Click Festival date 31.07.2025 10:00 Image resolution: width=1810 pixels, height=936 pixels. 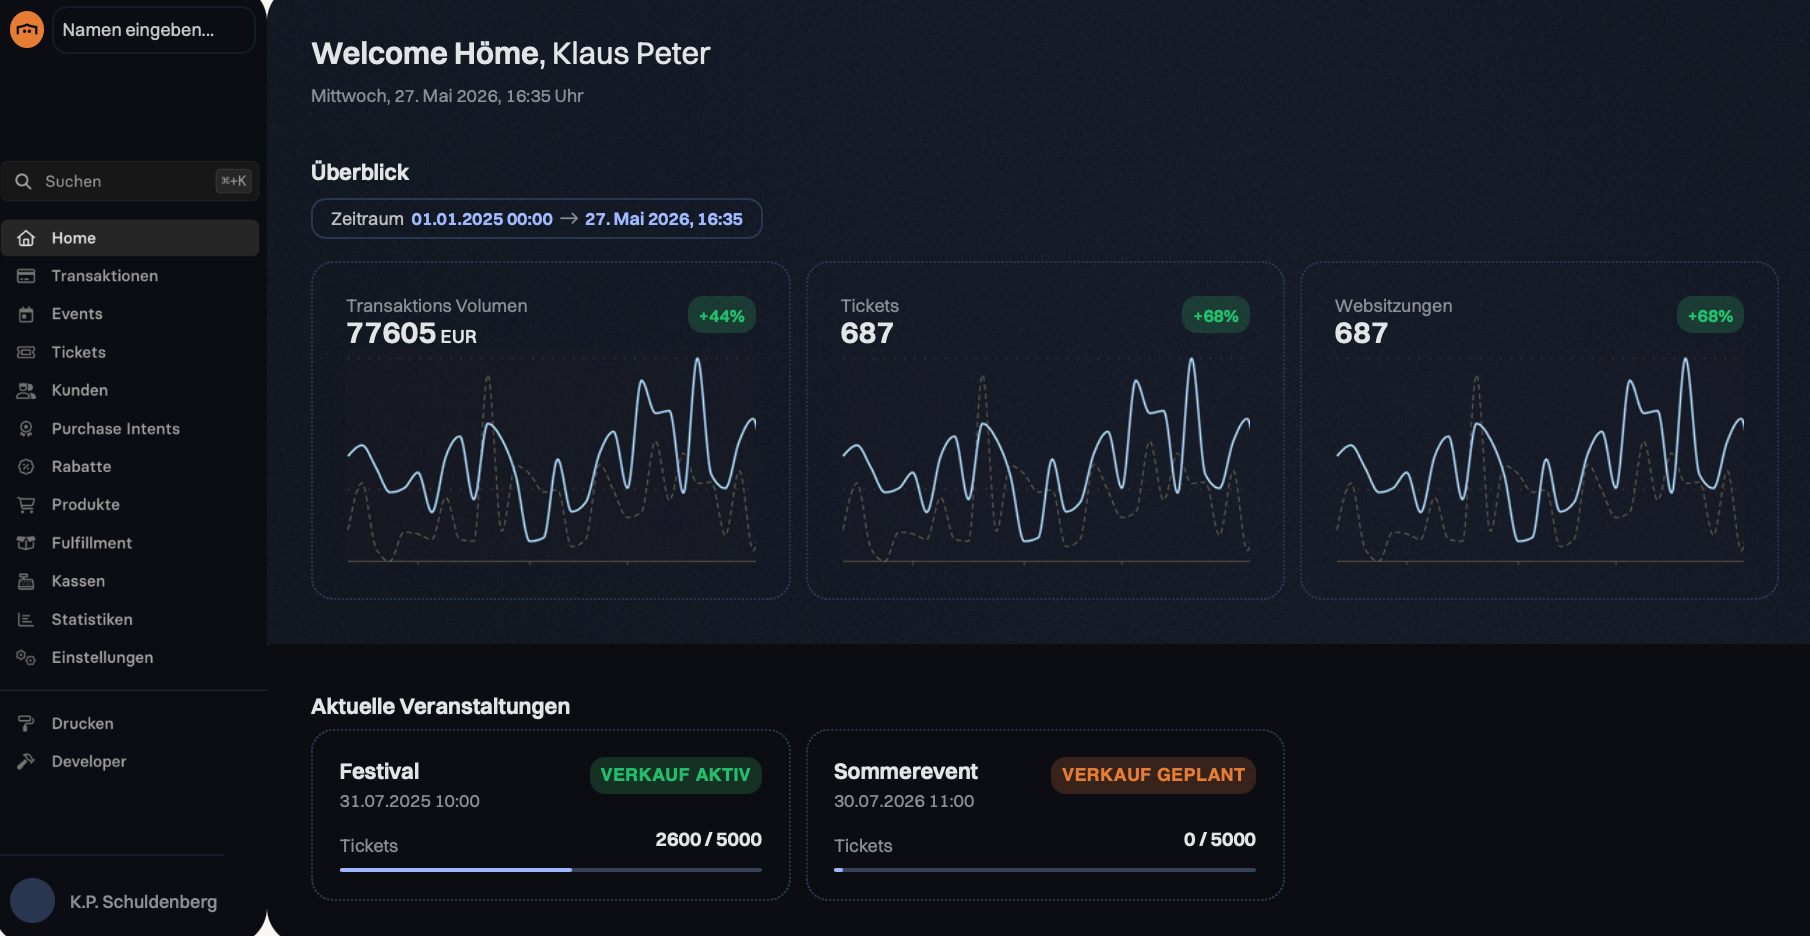coord(409,801)
